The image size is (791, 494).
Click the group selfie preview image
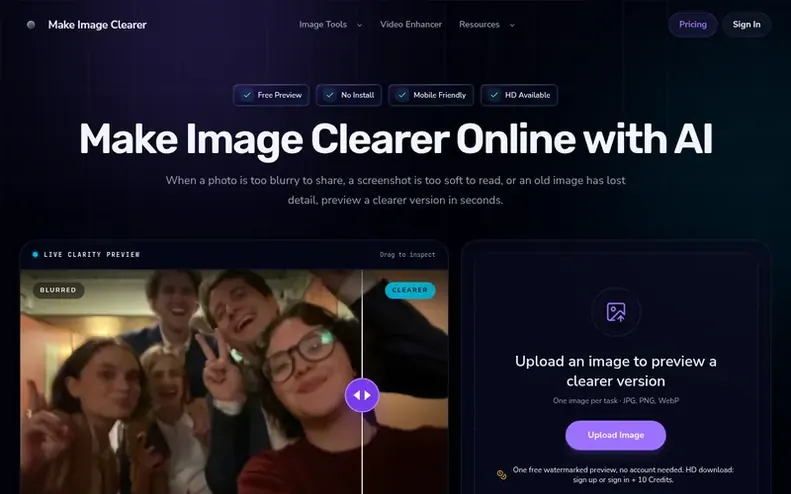(x=234, y=381)
